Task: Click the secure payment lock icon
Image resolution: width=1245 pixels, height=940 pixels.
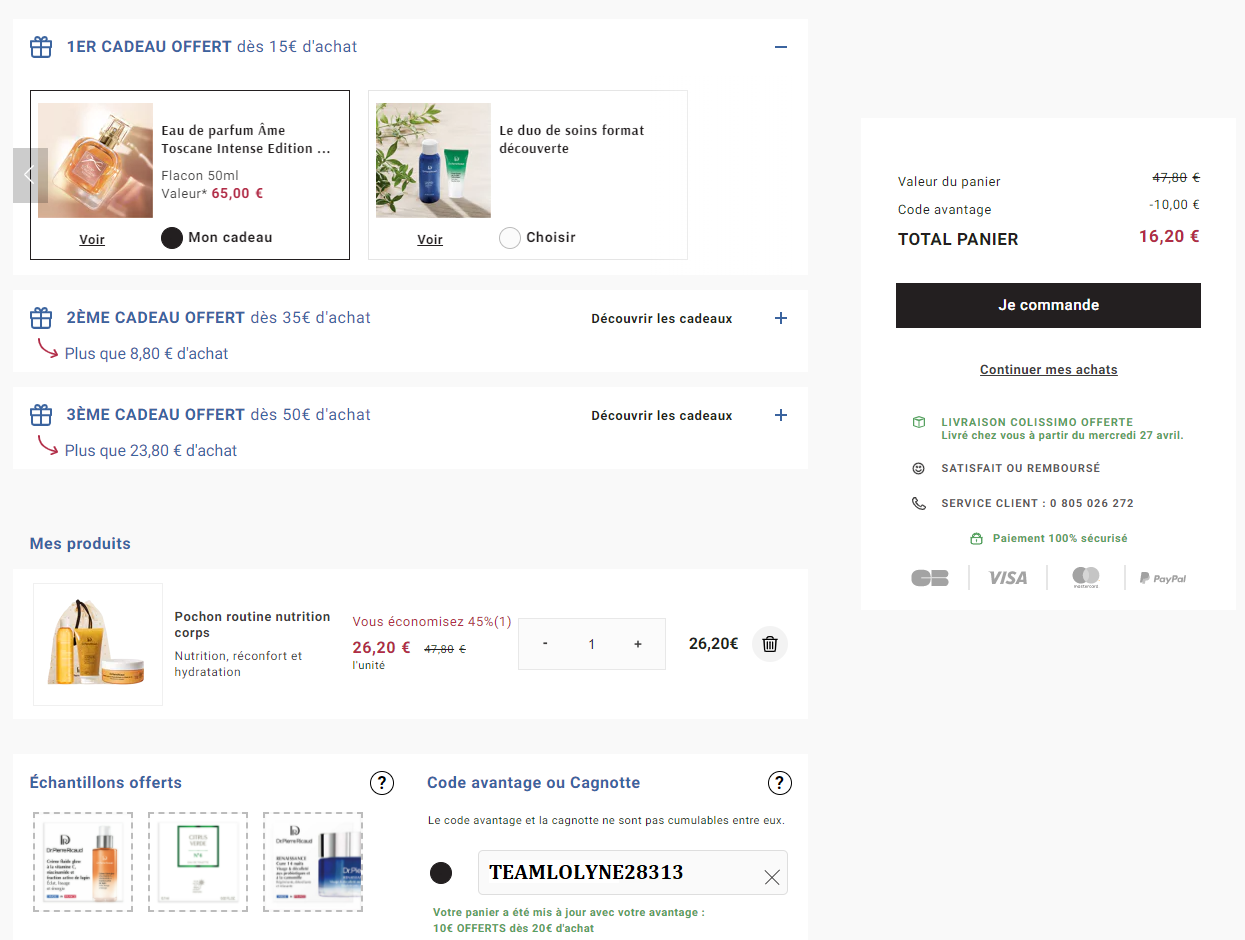Action: coord(976,539)
